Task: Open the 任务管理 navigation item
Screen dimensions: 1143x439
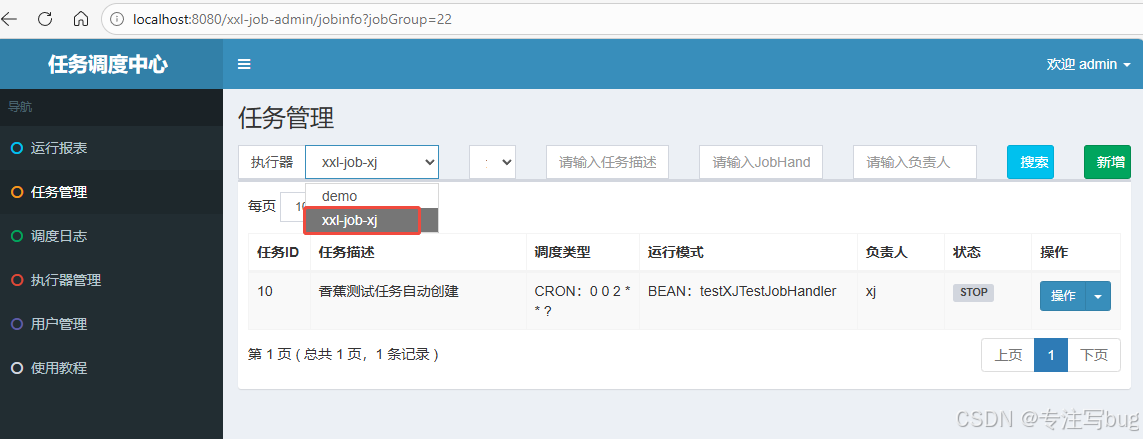Action: [112, 193]
